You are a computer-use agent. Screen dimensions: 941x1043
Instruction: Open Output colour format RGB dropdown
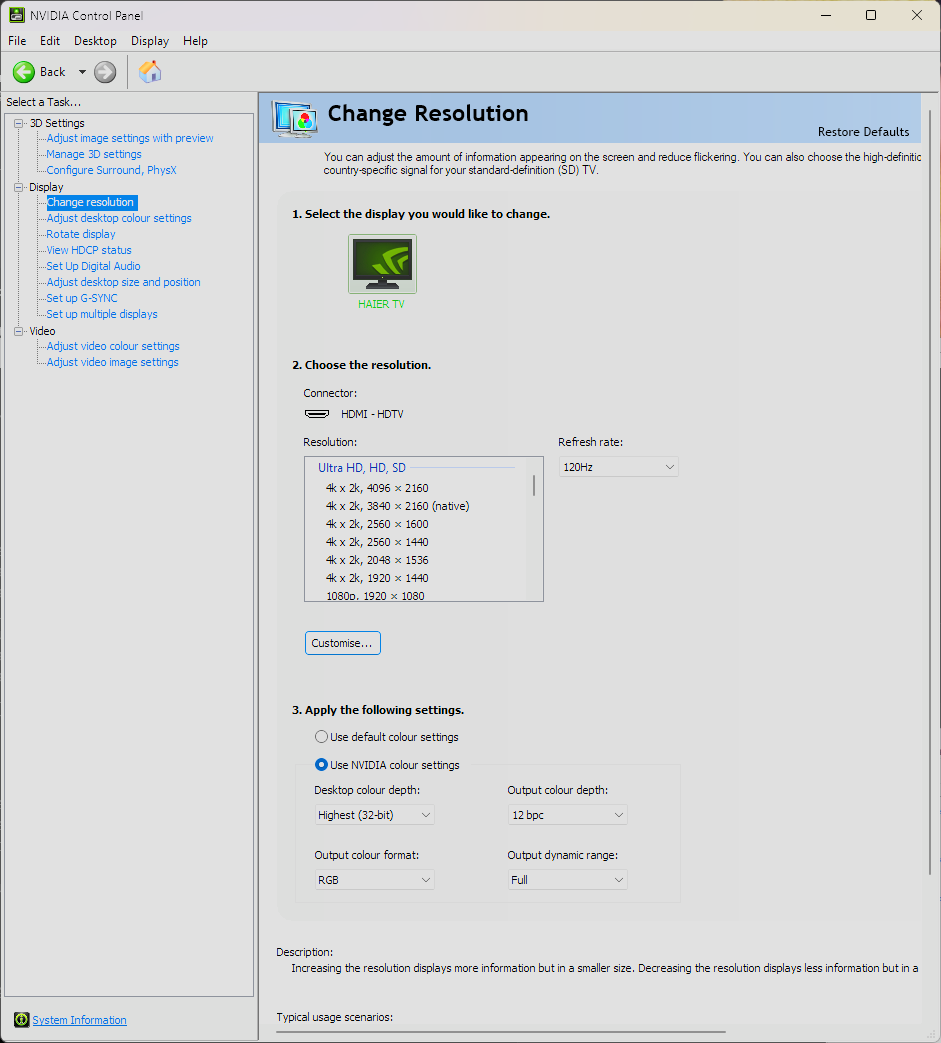[x=374, y=880]
